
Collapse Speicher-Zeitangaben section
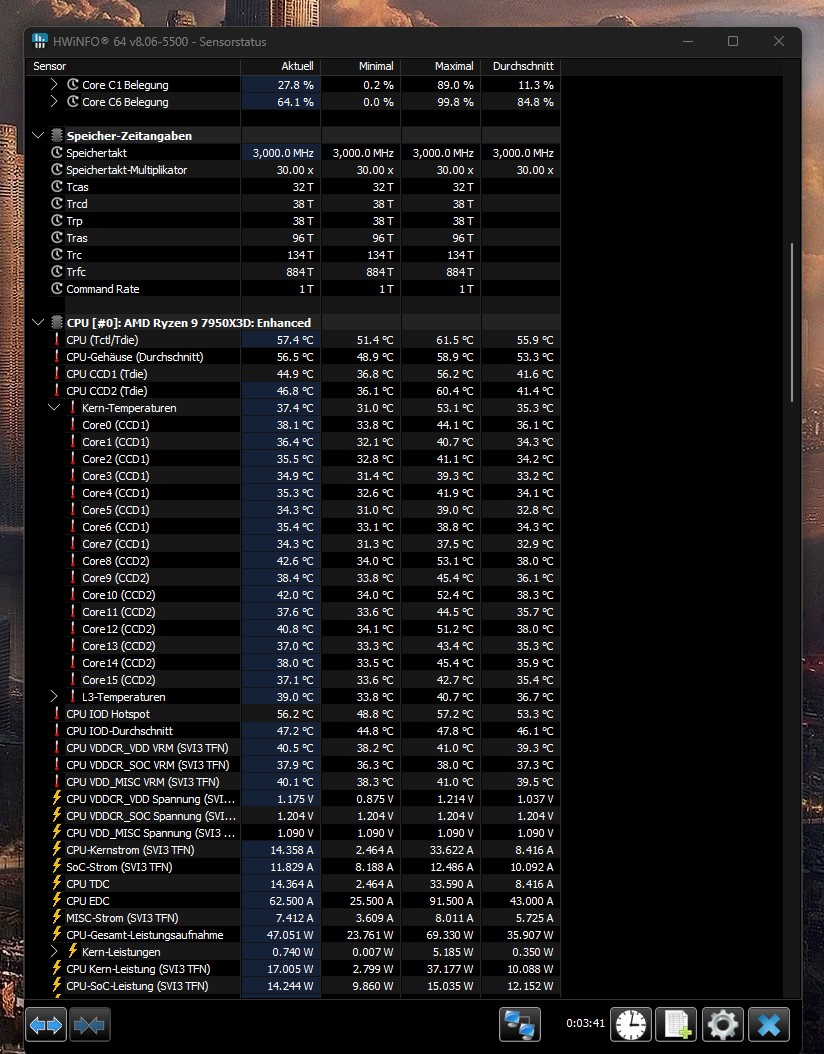click(x=38, y=135)
